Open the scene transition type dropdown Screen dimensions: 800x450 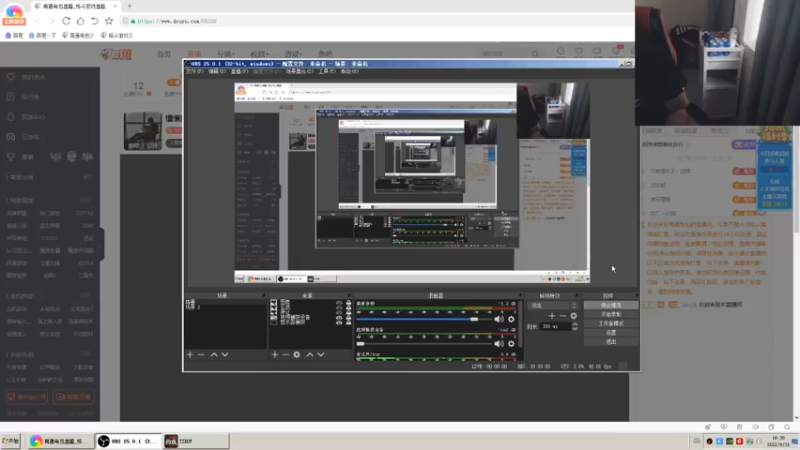[x=553, y=306]
